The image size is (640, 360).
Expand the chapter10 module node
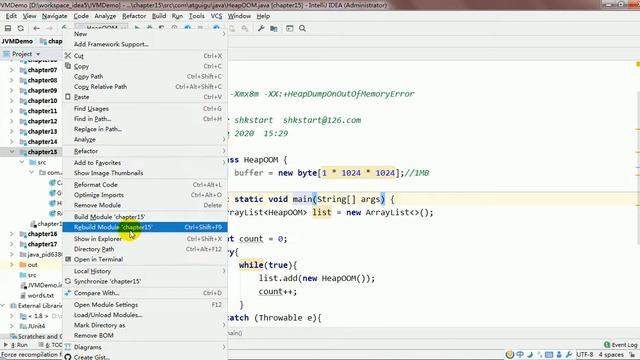(x=11, y=101)
